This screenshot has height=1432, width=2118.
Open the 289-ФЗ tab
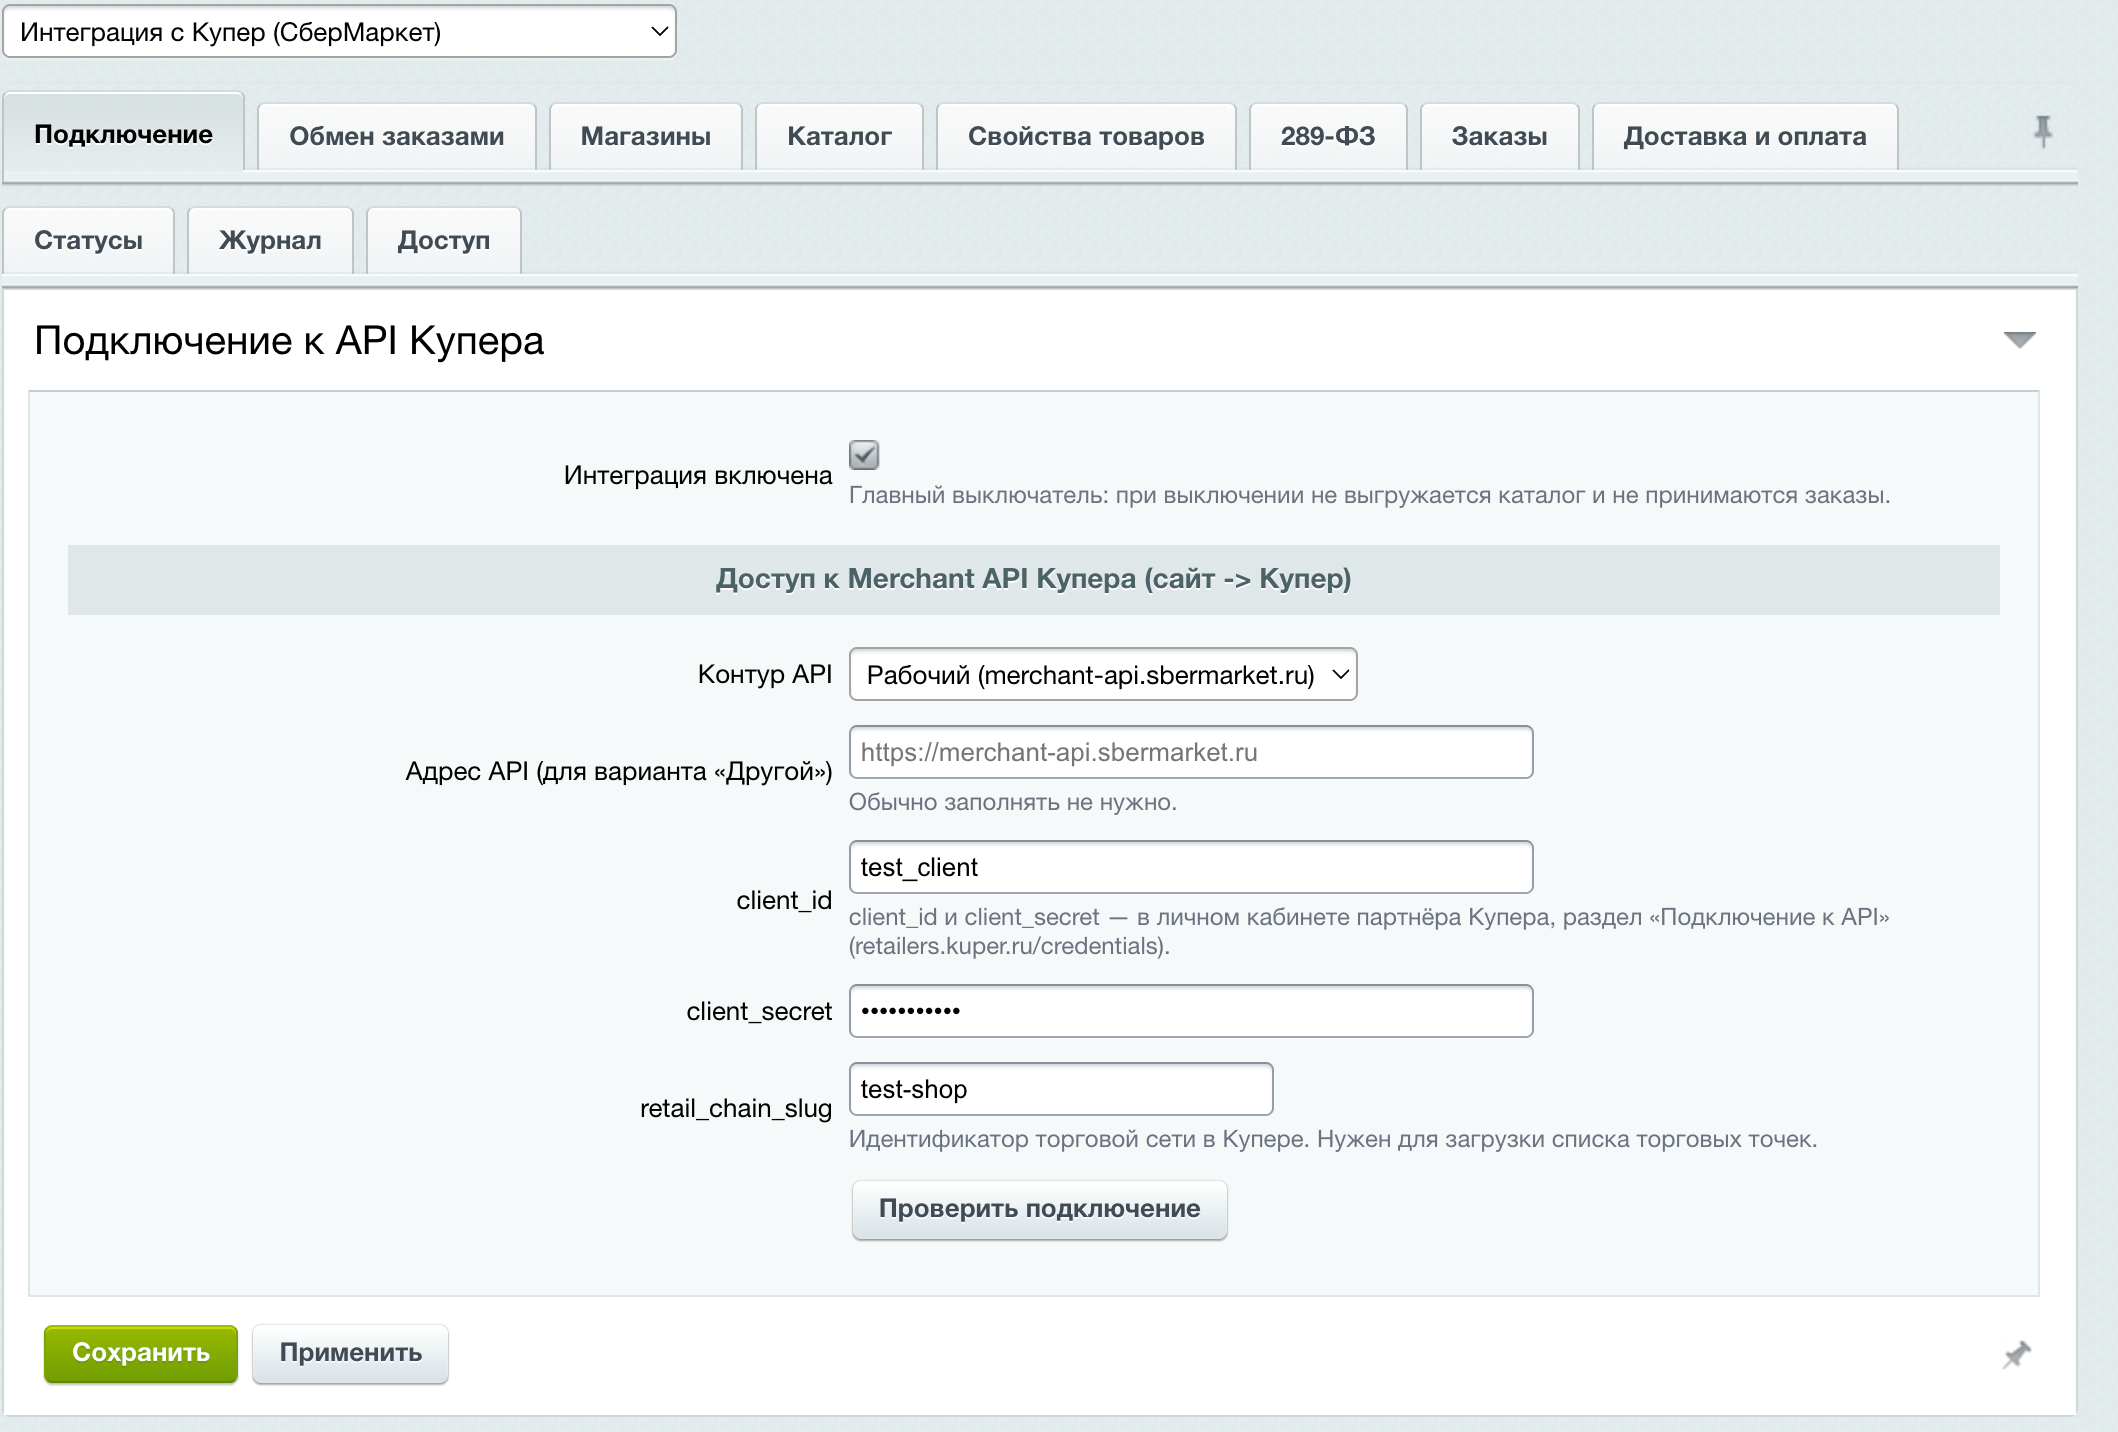1328,136
